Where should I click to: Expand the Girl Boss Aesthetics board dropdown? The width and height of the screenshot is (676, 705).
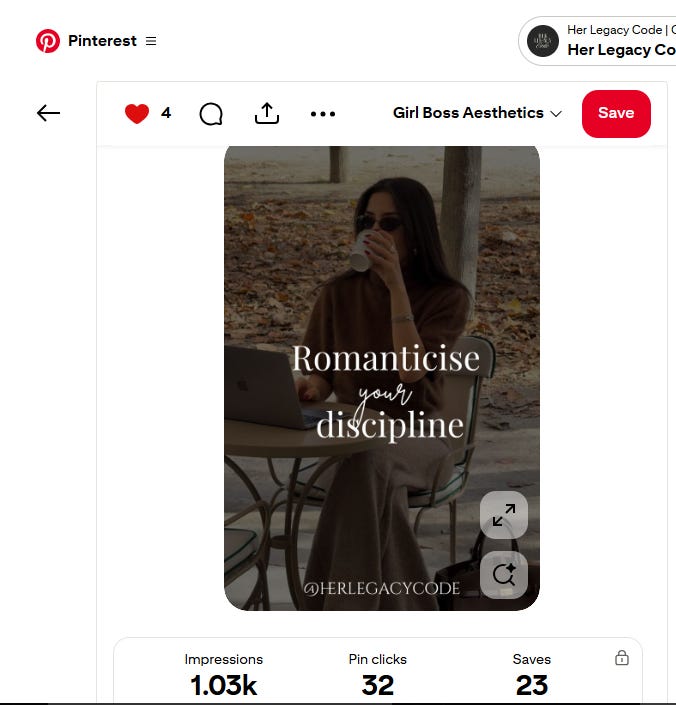point(477,113)
